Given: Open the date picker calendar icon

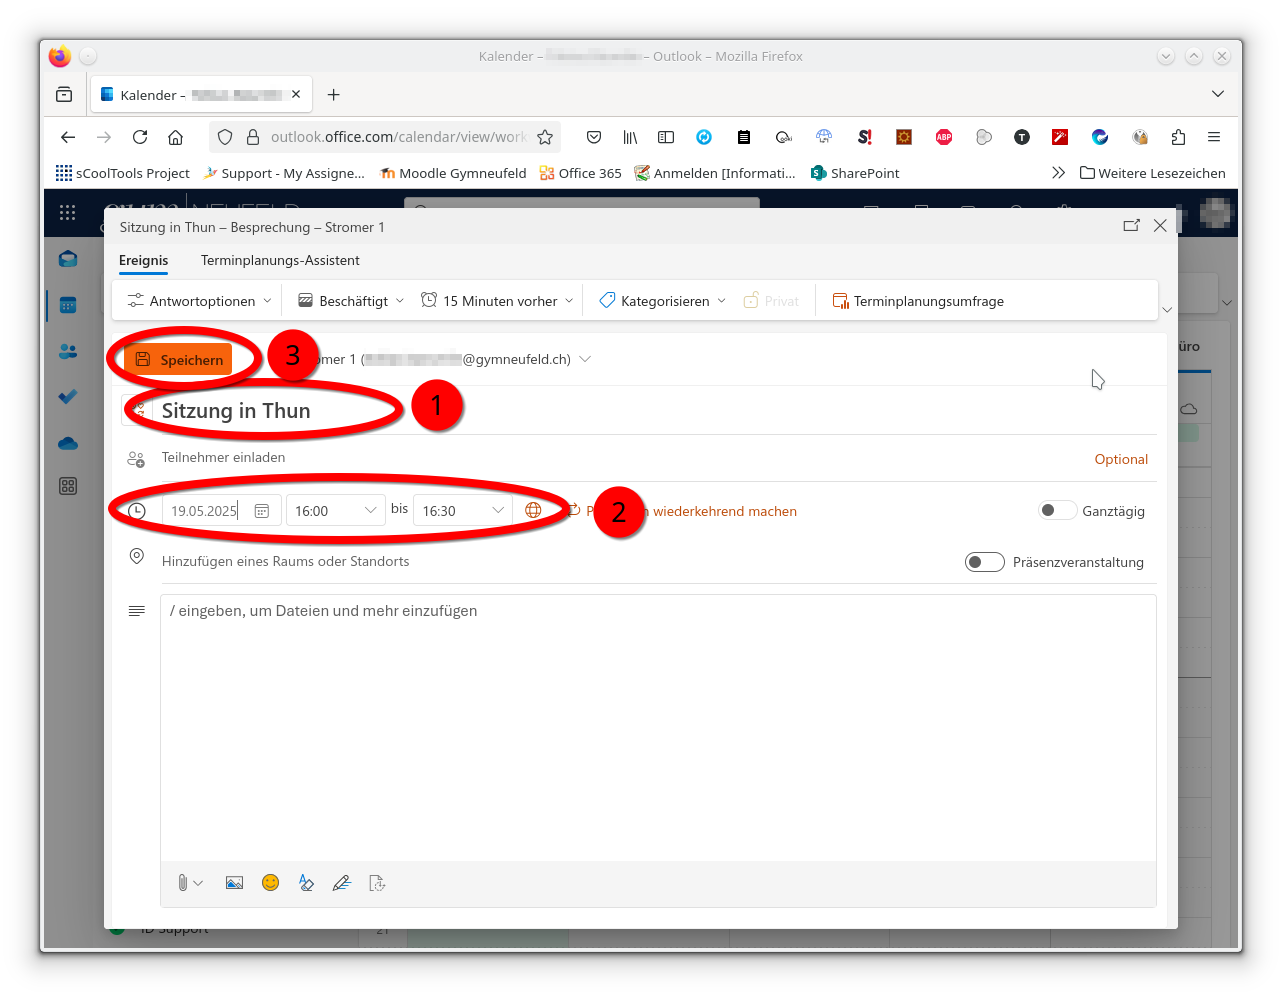Looking at the screenshot, I should point(262,511).
